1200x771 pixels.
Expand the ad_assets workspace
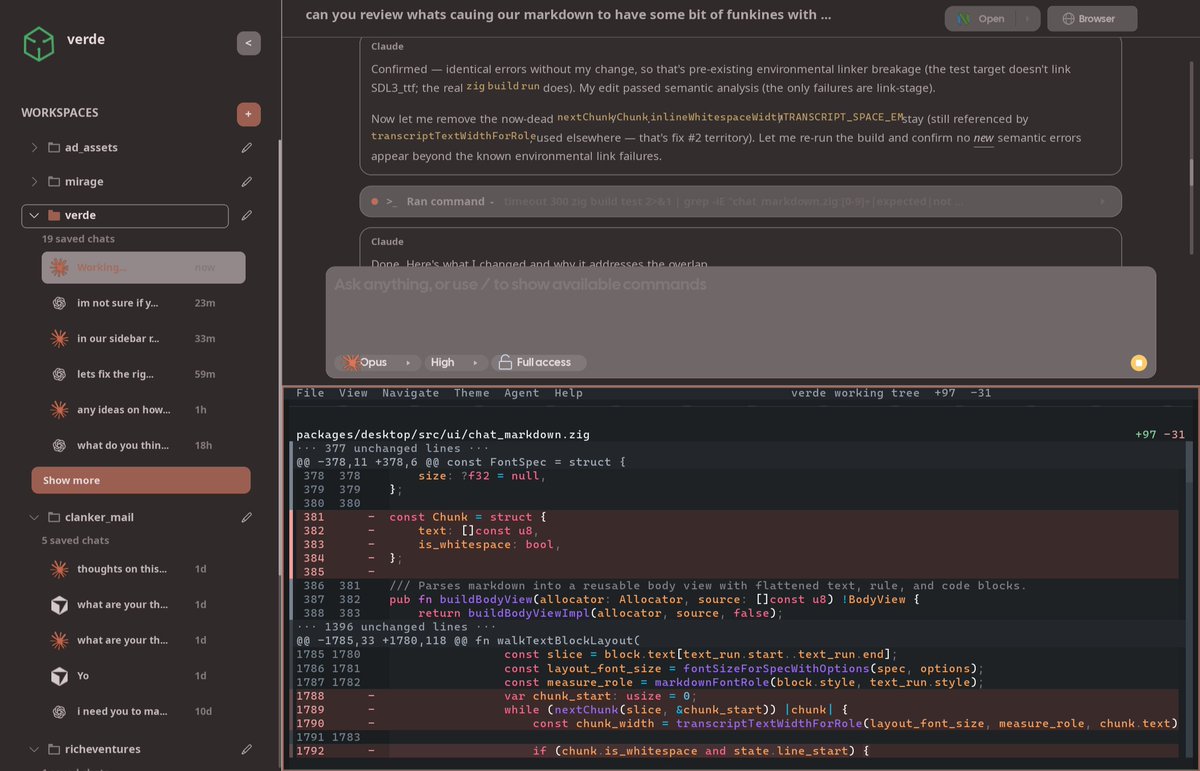tap(34, 148)
